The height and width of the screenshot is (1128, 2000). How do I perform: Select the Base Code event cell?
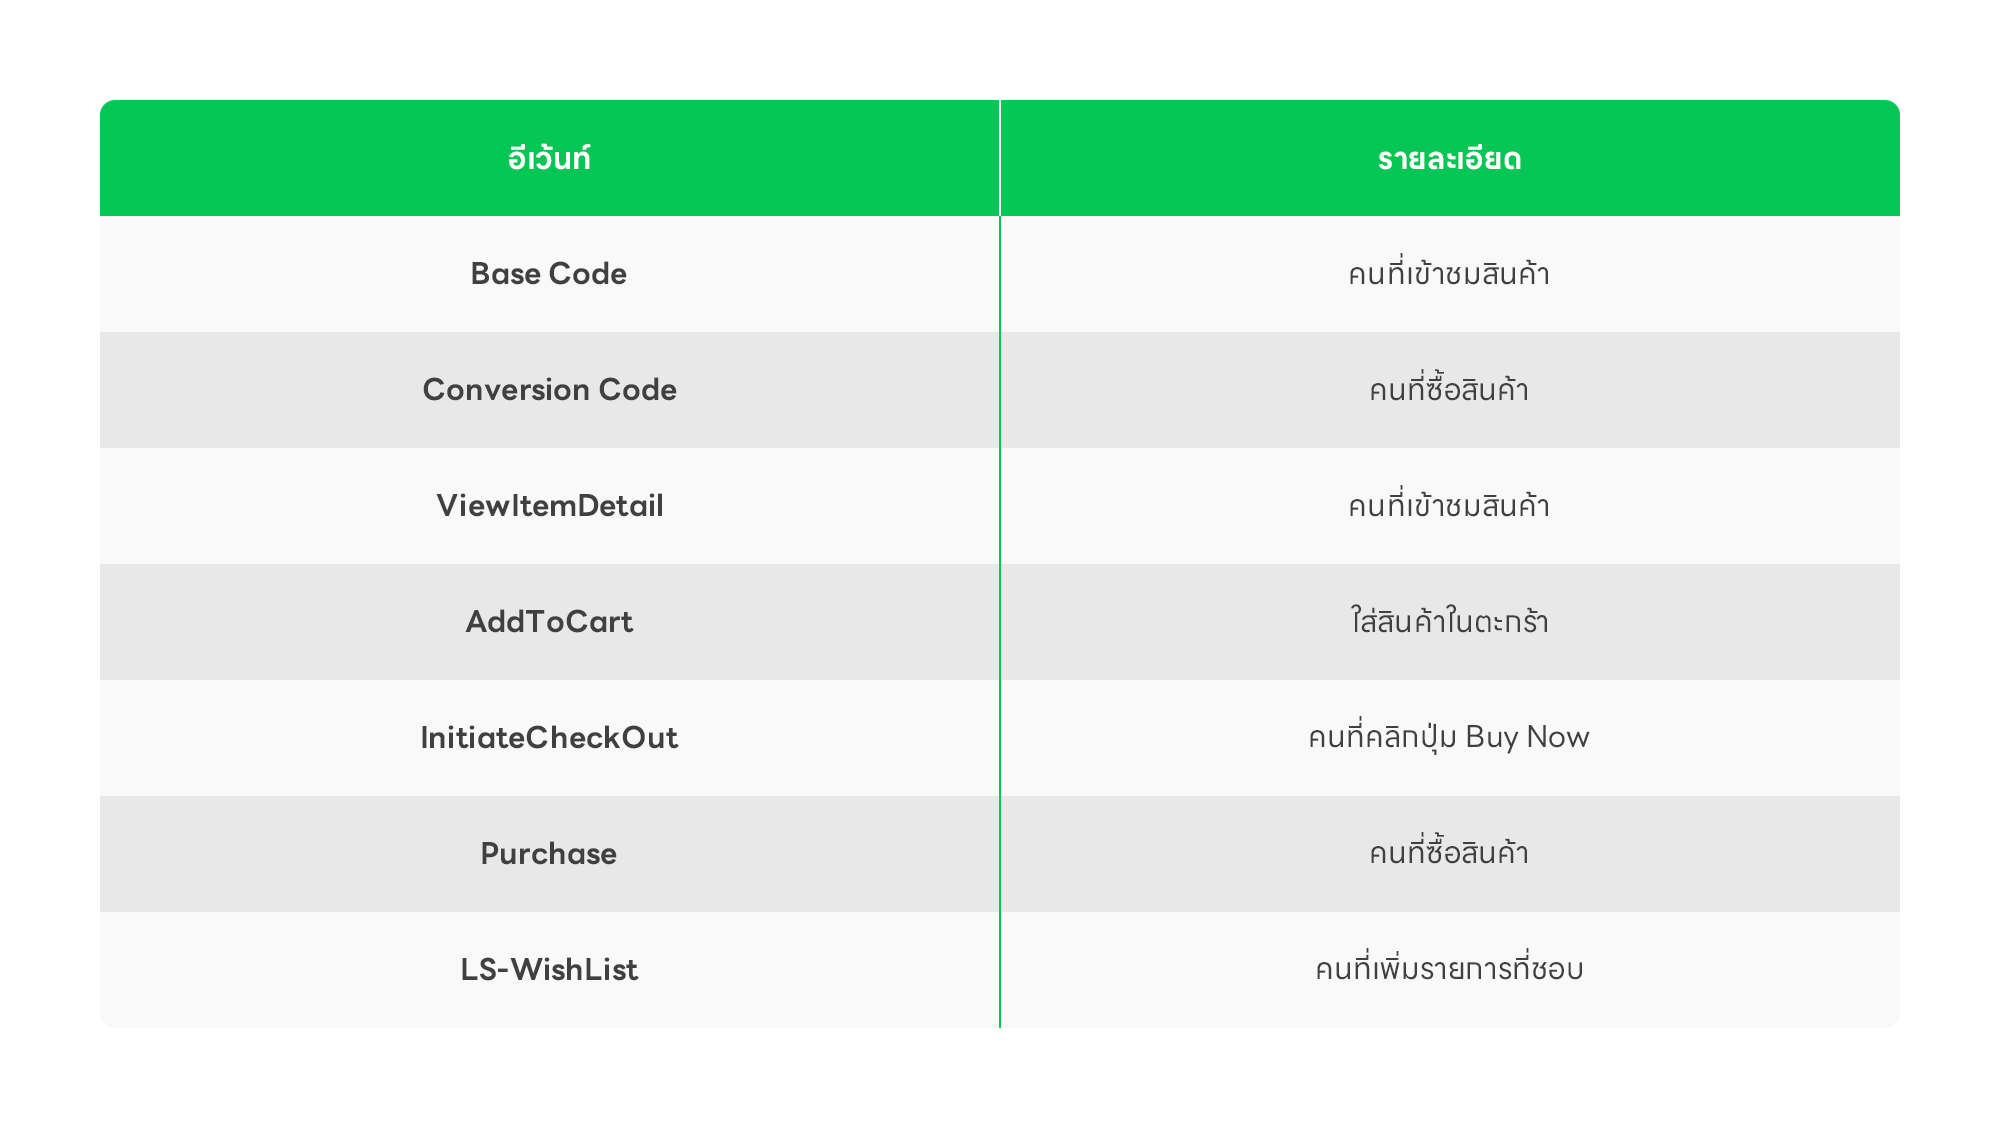click(x=549, y=274)
